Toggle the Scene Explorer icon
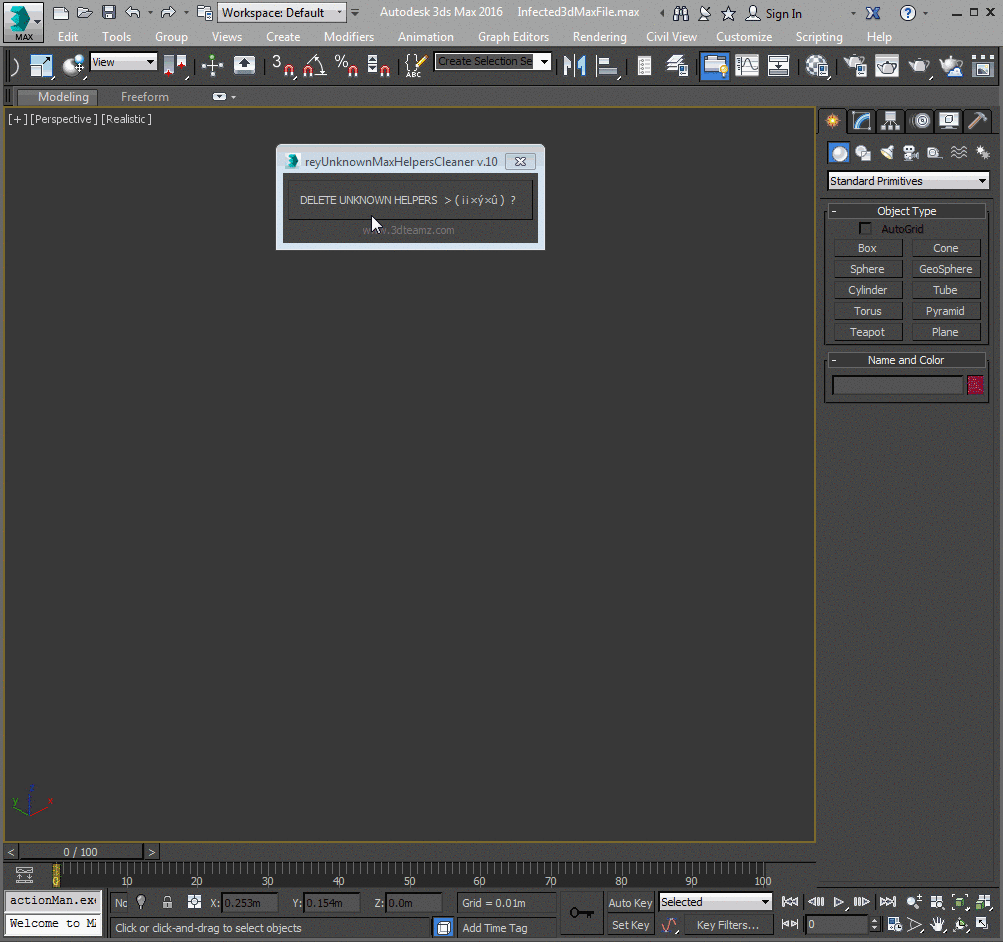This screenshot has width=1003, height=942. point(644,65)
